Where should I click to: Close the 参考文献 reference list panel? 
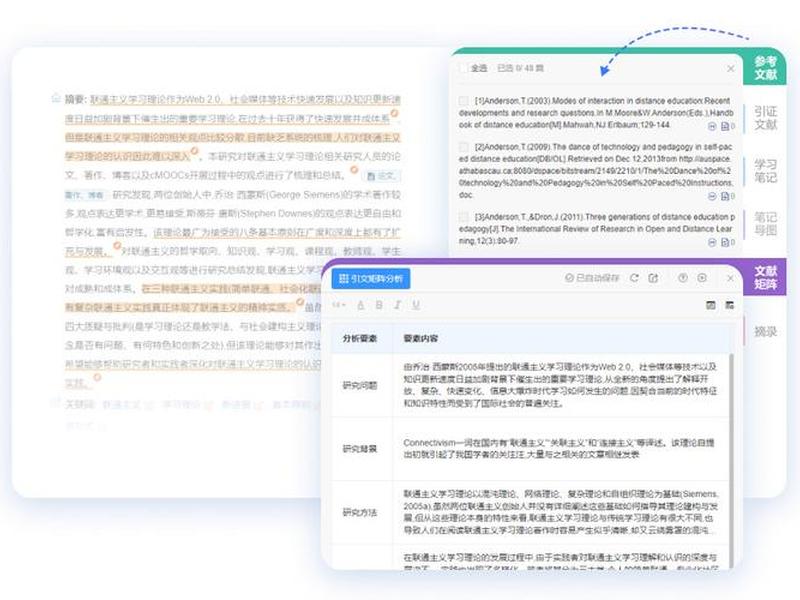point(731,68)
